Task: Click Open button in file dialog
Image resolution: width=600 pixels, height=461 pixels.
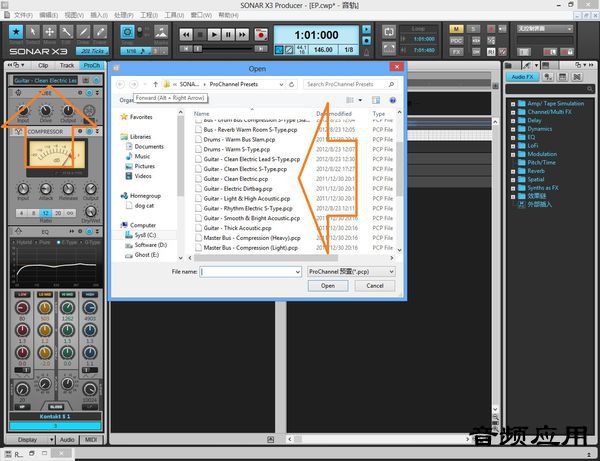Action: 328,286
